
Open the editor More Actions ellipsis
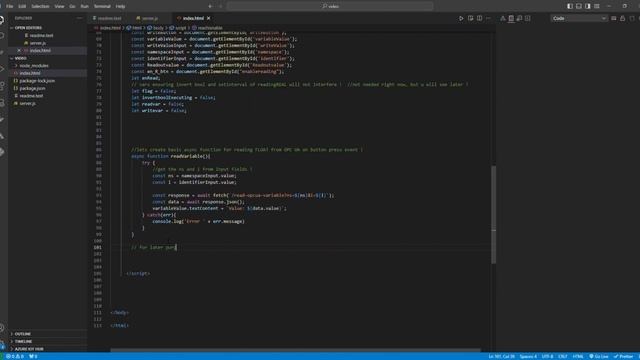tap(488, 18)
